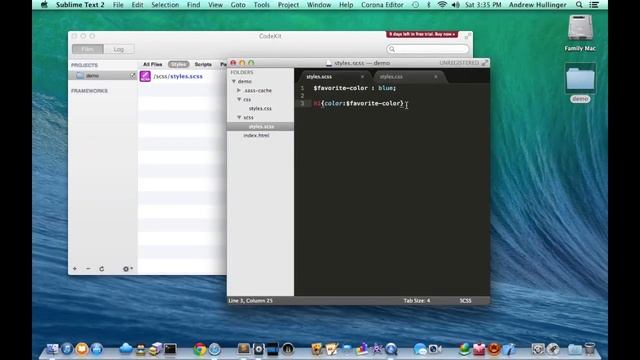Click the volume icon in the menu bar
This screenshot has height=360, width=640.
coord(456,5)
